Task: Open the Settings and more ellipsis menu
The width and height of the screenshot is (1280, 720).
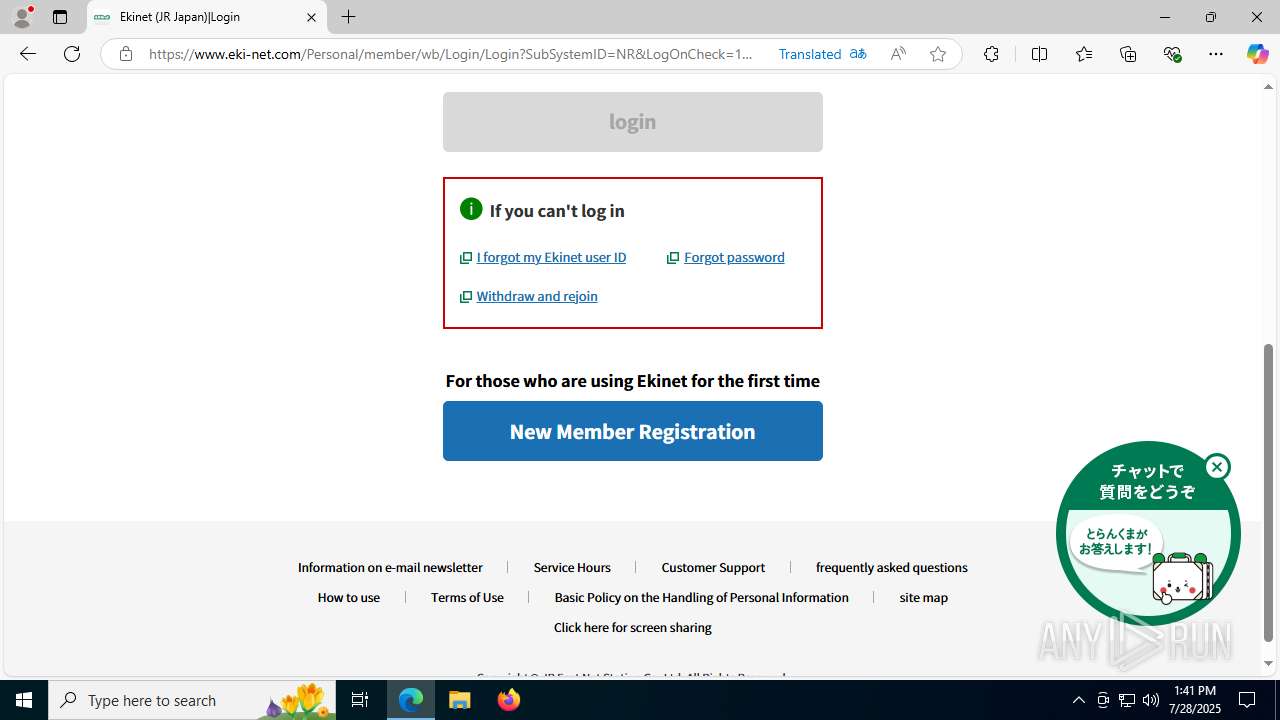Action: [1216, 54]
